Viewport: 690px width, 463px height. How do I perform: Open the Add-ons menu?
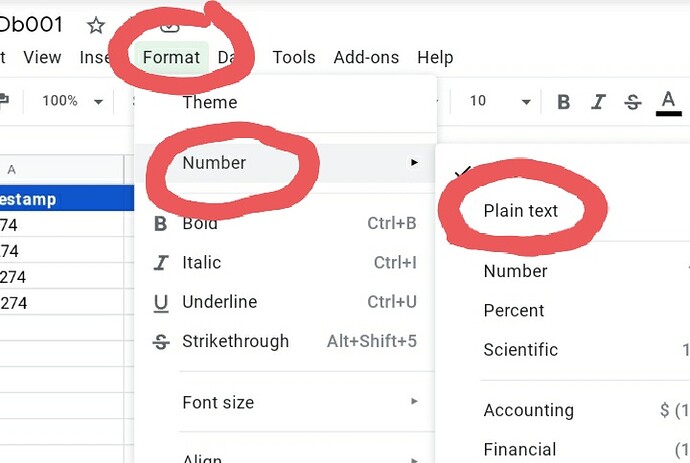366,57
